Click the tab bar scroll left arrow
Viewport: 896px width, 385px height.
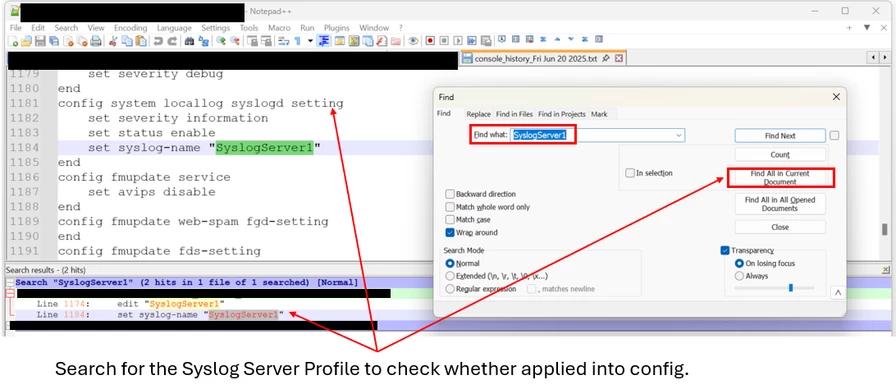click(874, 58)
